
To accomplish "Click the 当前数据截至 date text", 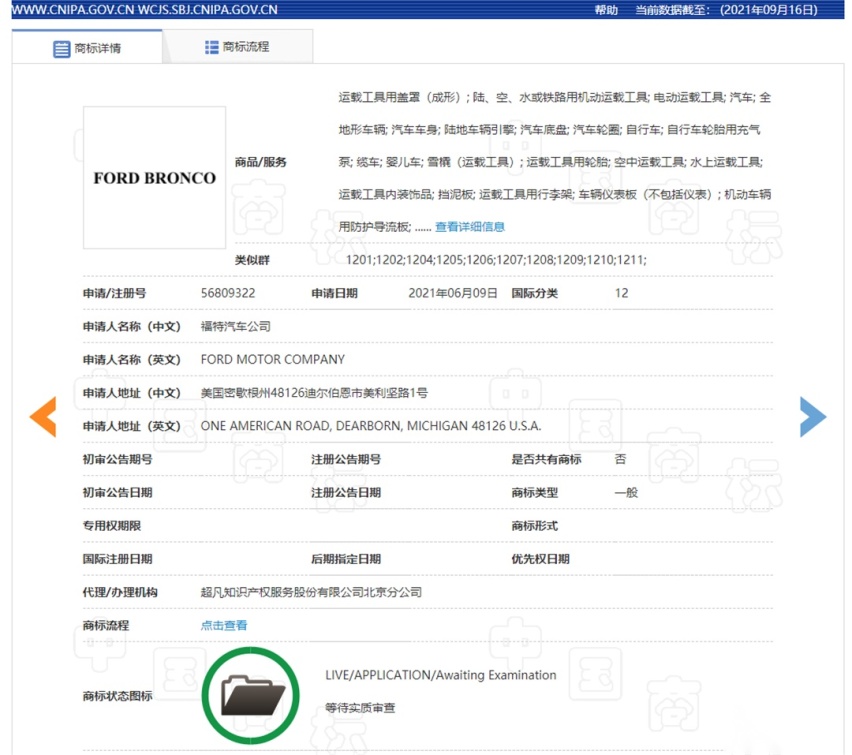I will (726, 10).
